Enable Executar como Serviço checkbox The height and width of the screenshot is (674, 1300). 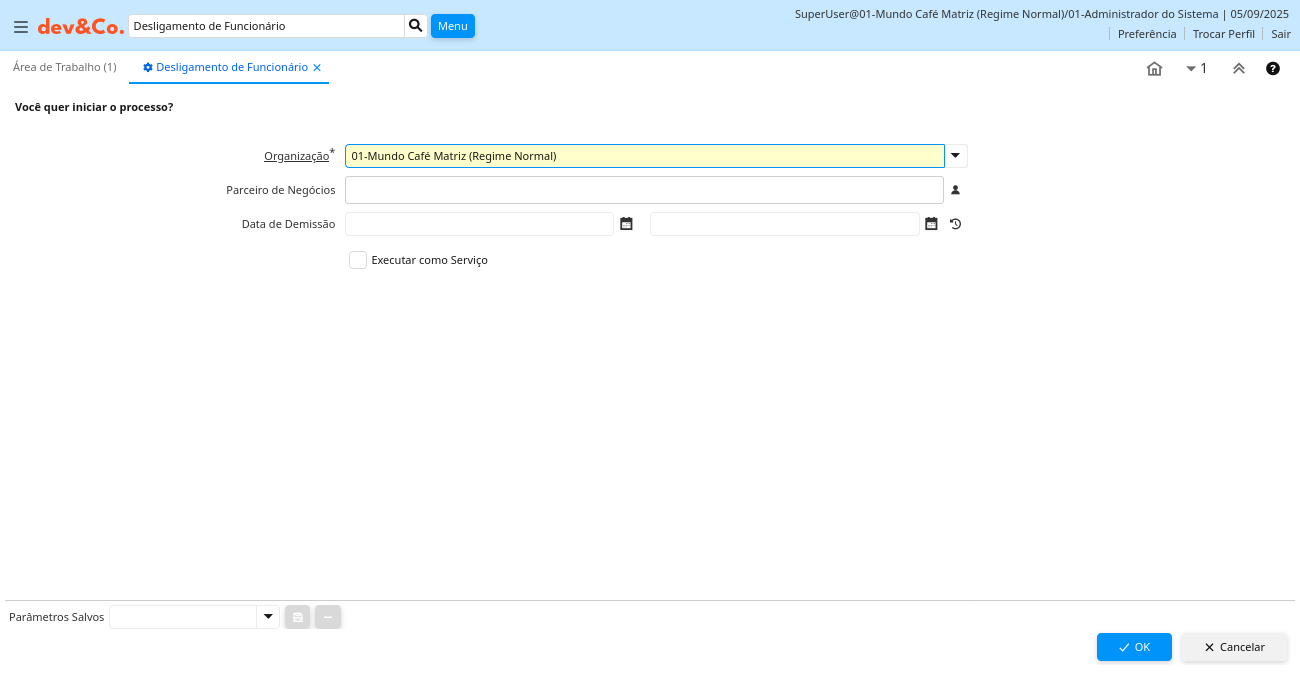[358, 260]
